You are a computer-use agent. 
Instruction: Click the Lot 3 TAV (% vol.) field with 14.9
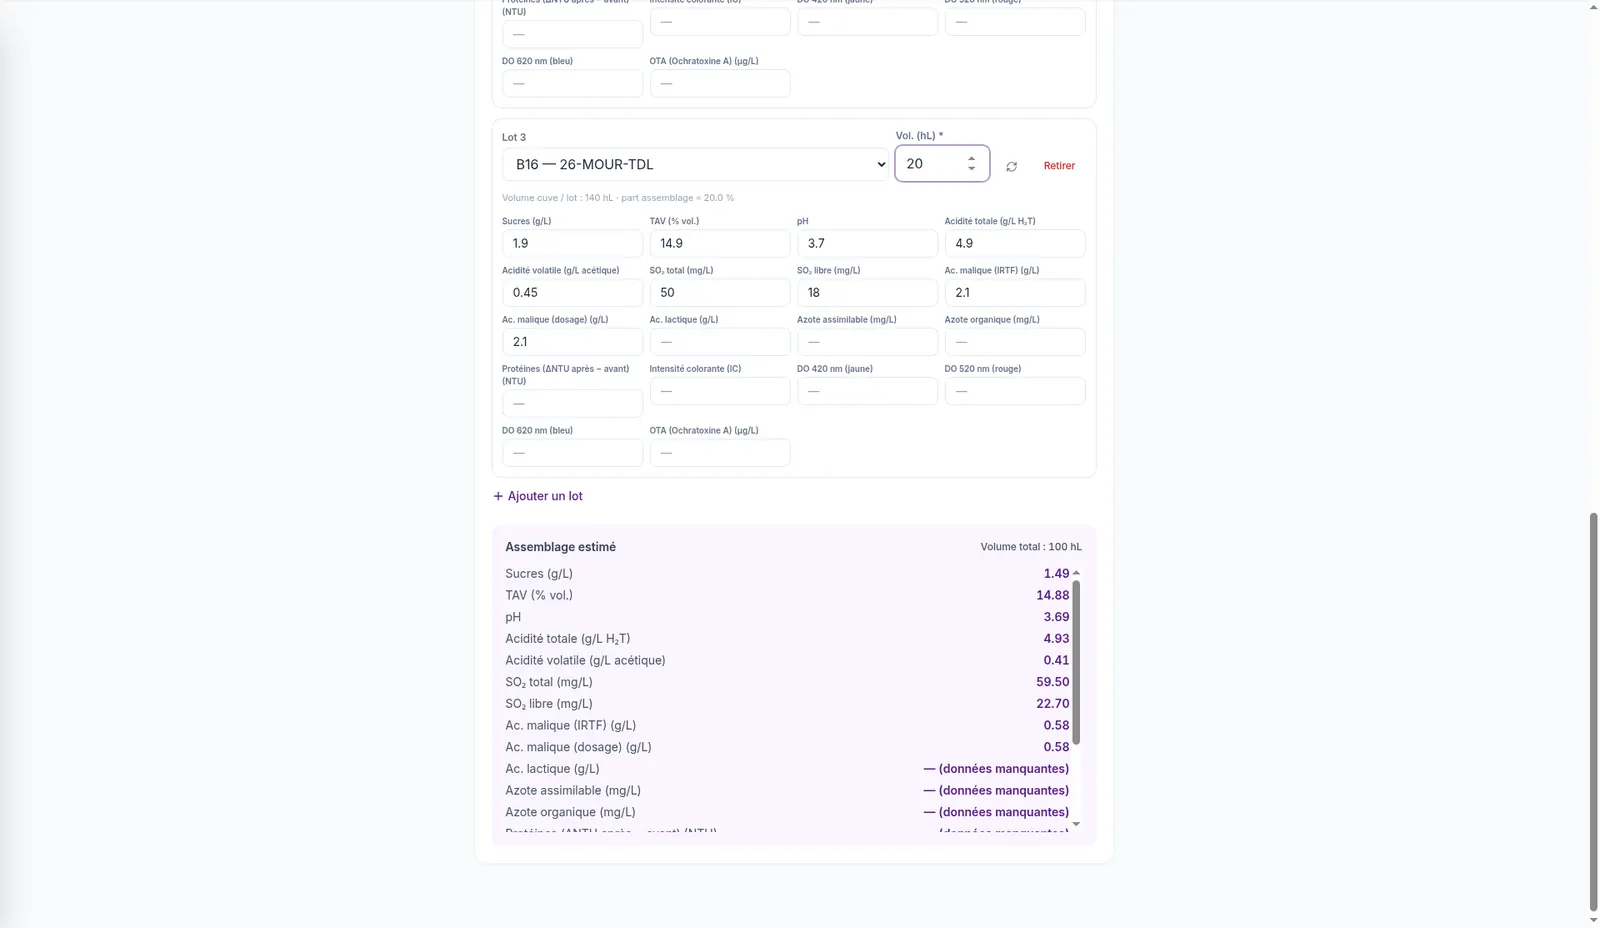[x=720, y=243]
